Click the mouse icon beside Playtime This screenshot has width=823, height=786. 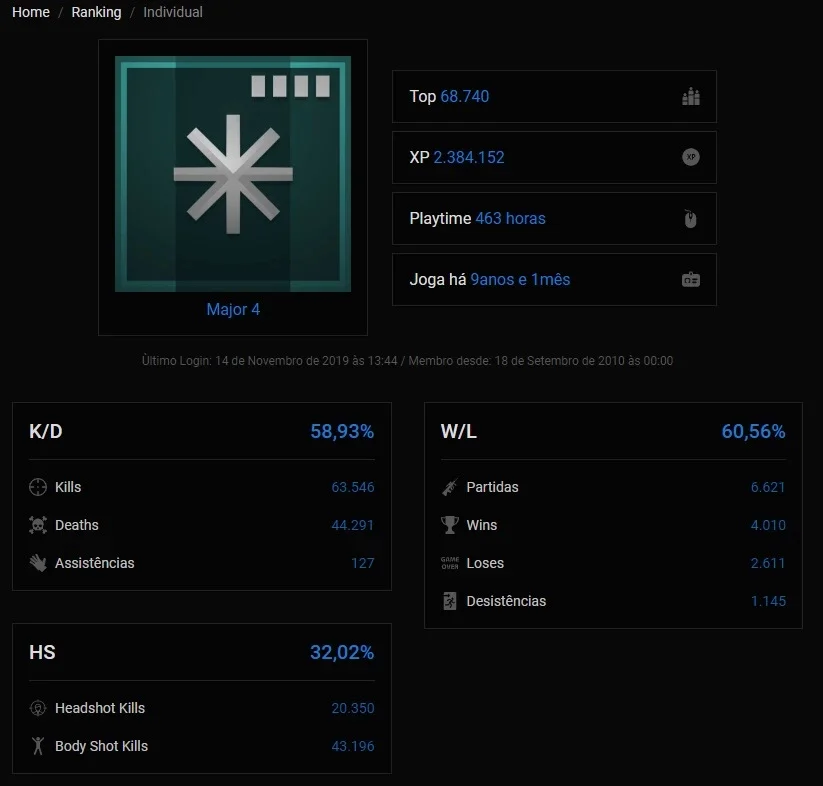point(691,218)
